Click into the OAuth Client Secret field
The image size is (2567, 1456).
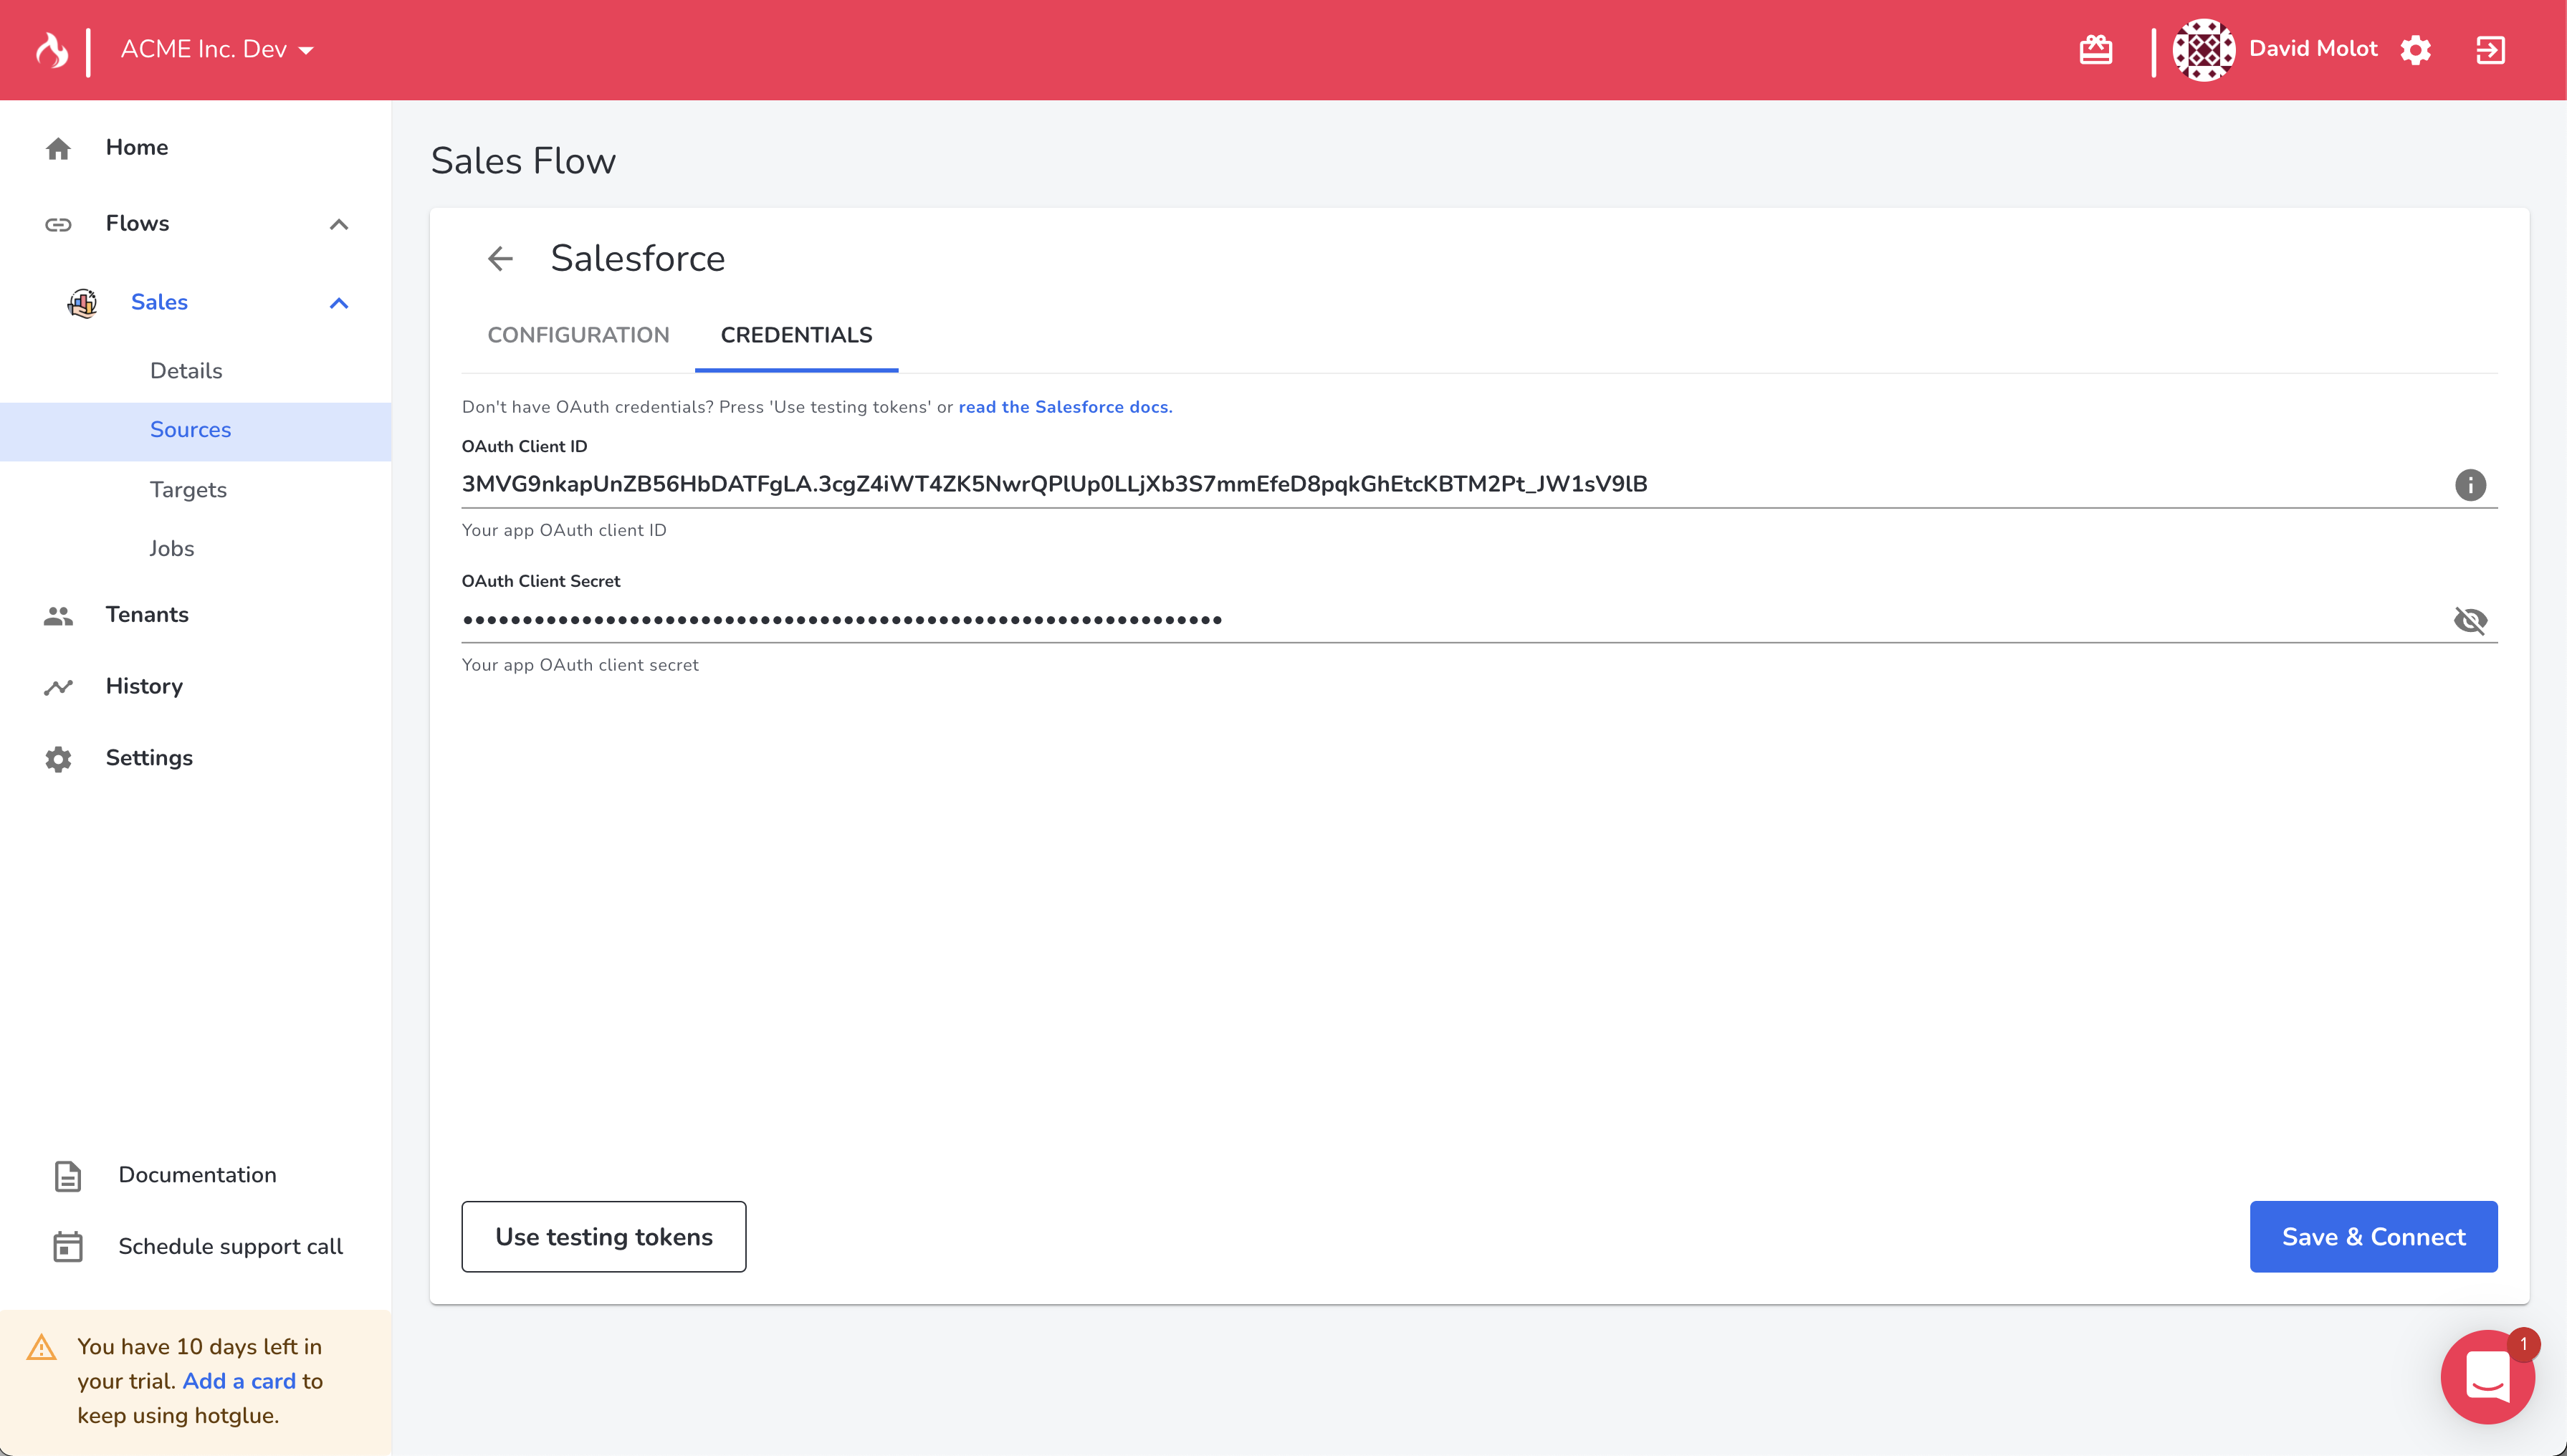pyautogui.click(x=1450, y=620)
